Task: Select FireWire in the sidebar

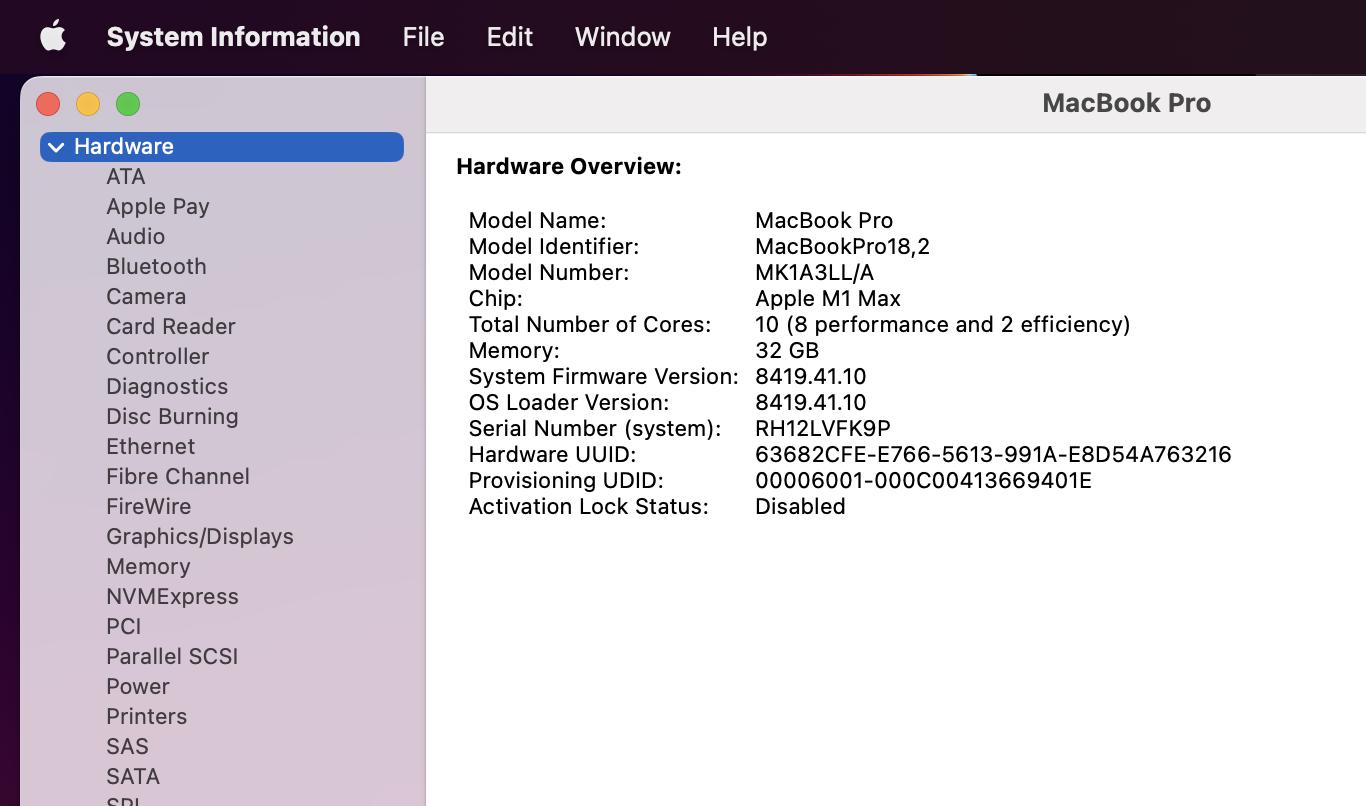Action: (149, 506)
